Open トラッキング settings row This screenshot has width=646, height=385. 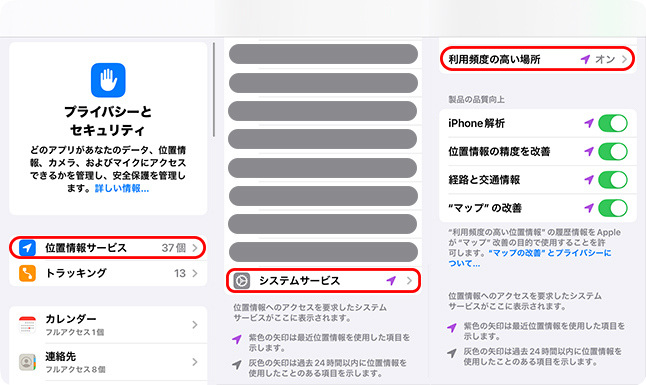108,273
